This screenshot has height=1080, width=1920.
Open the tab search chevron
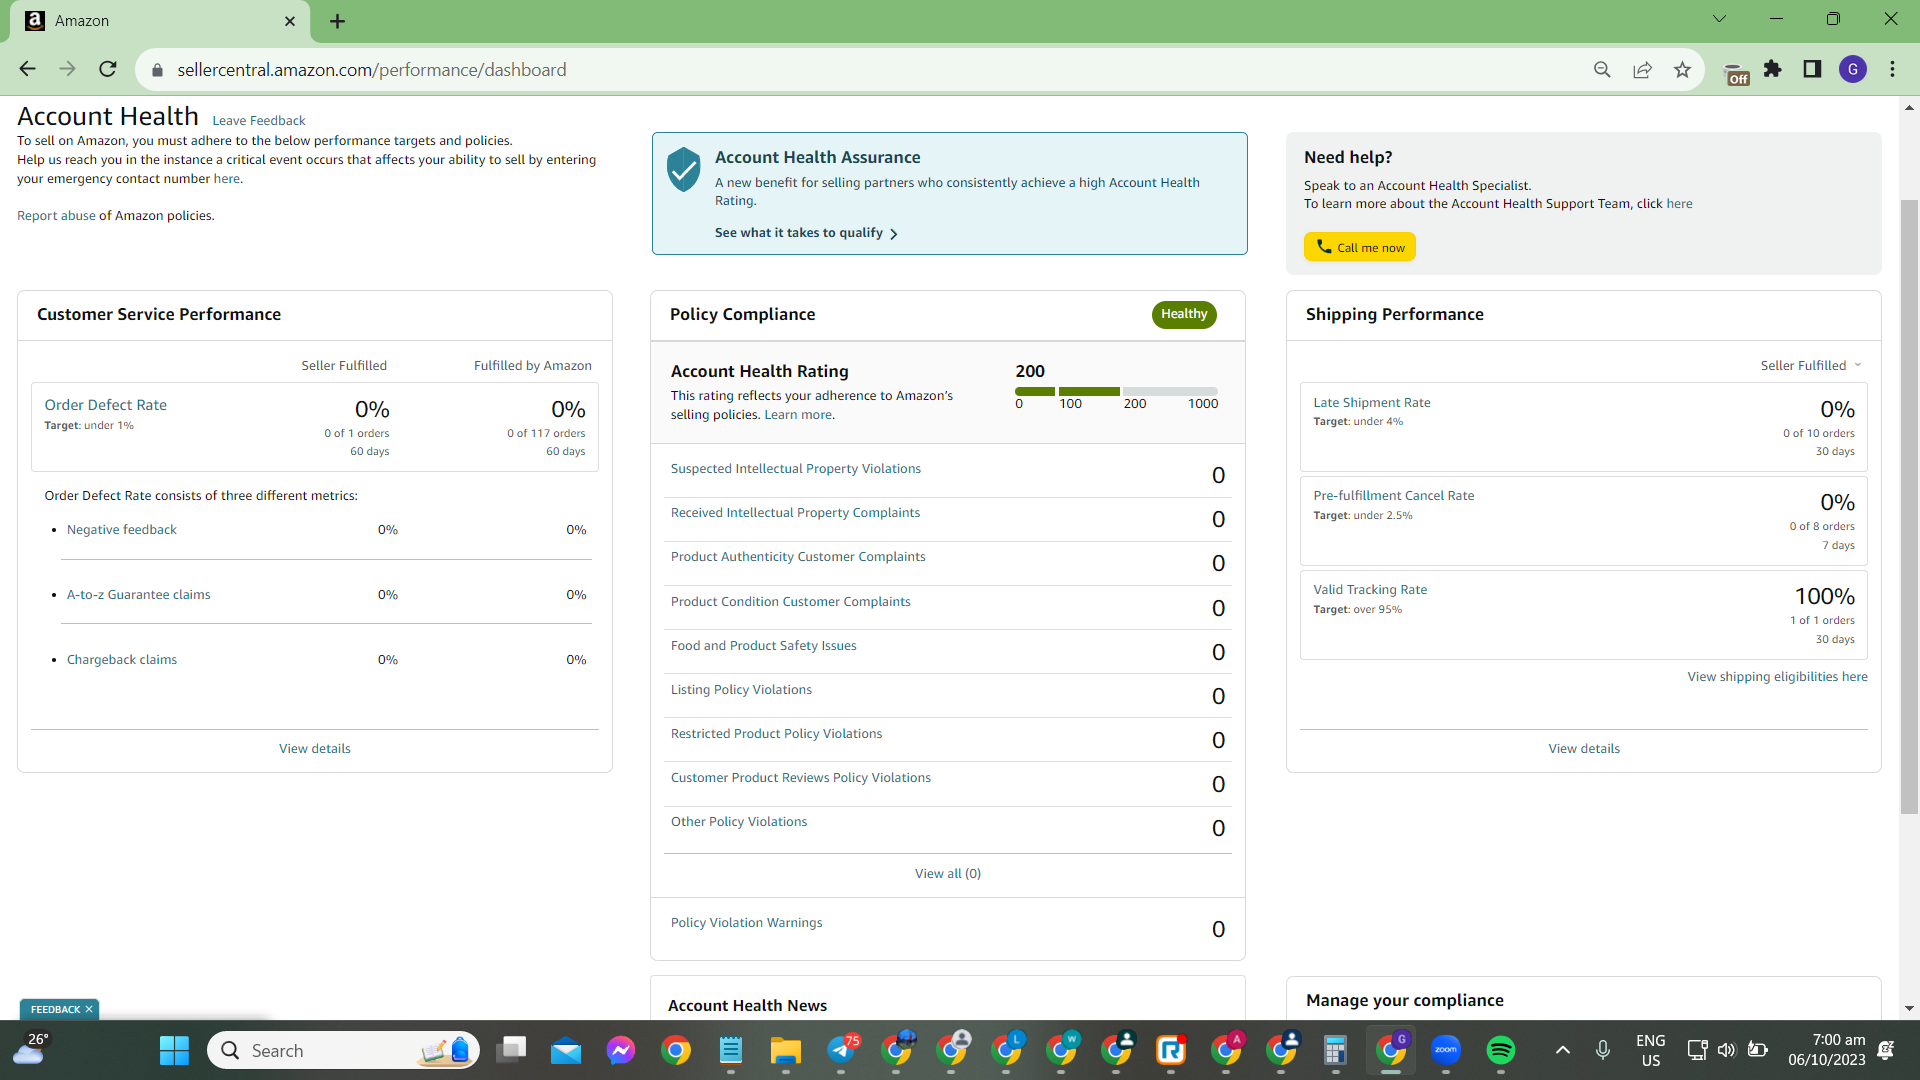(1719, 19)
